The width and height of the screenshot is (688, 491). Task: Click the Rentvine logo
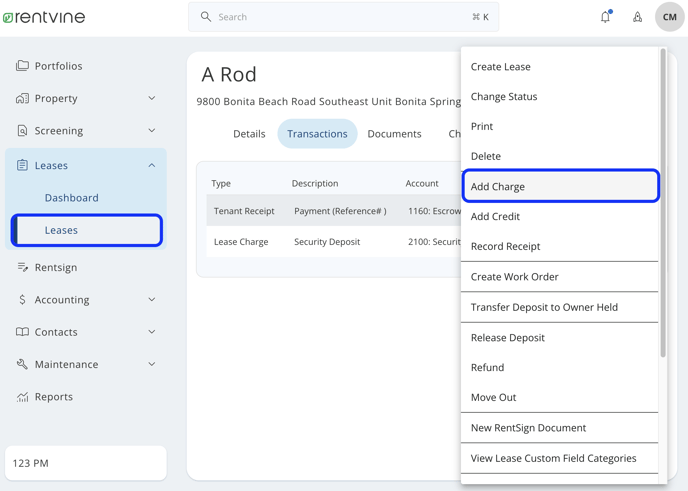coord(44,17)
